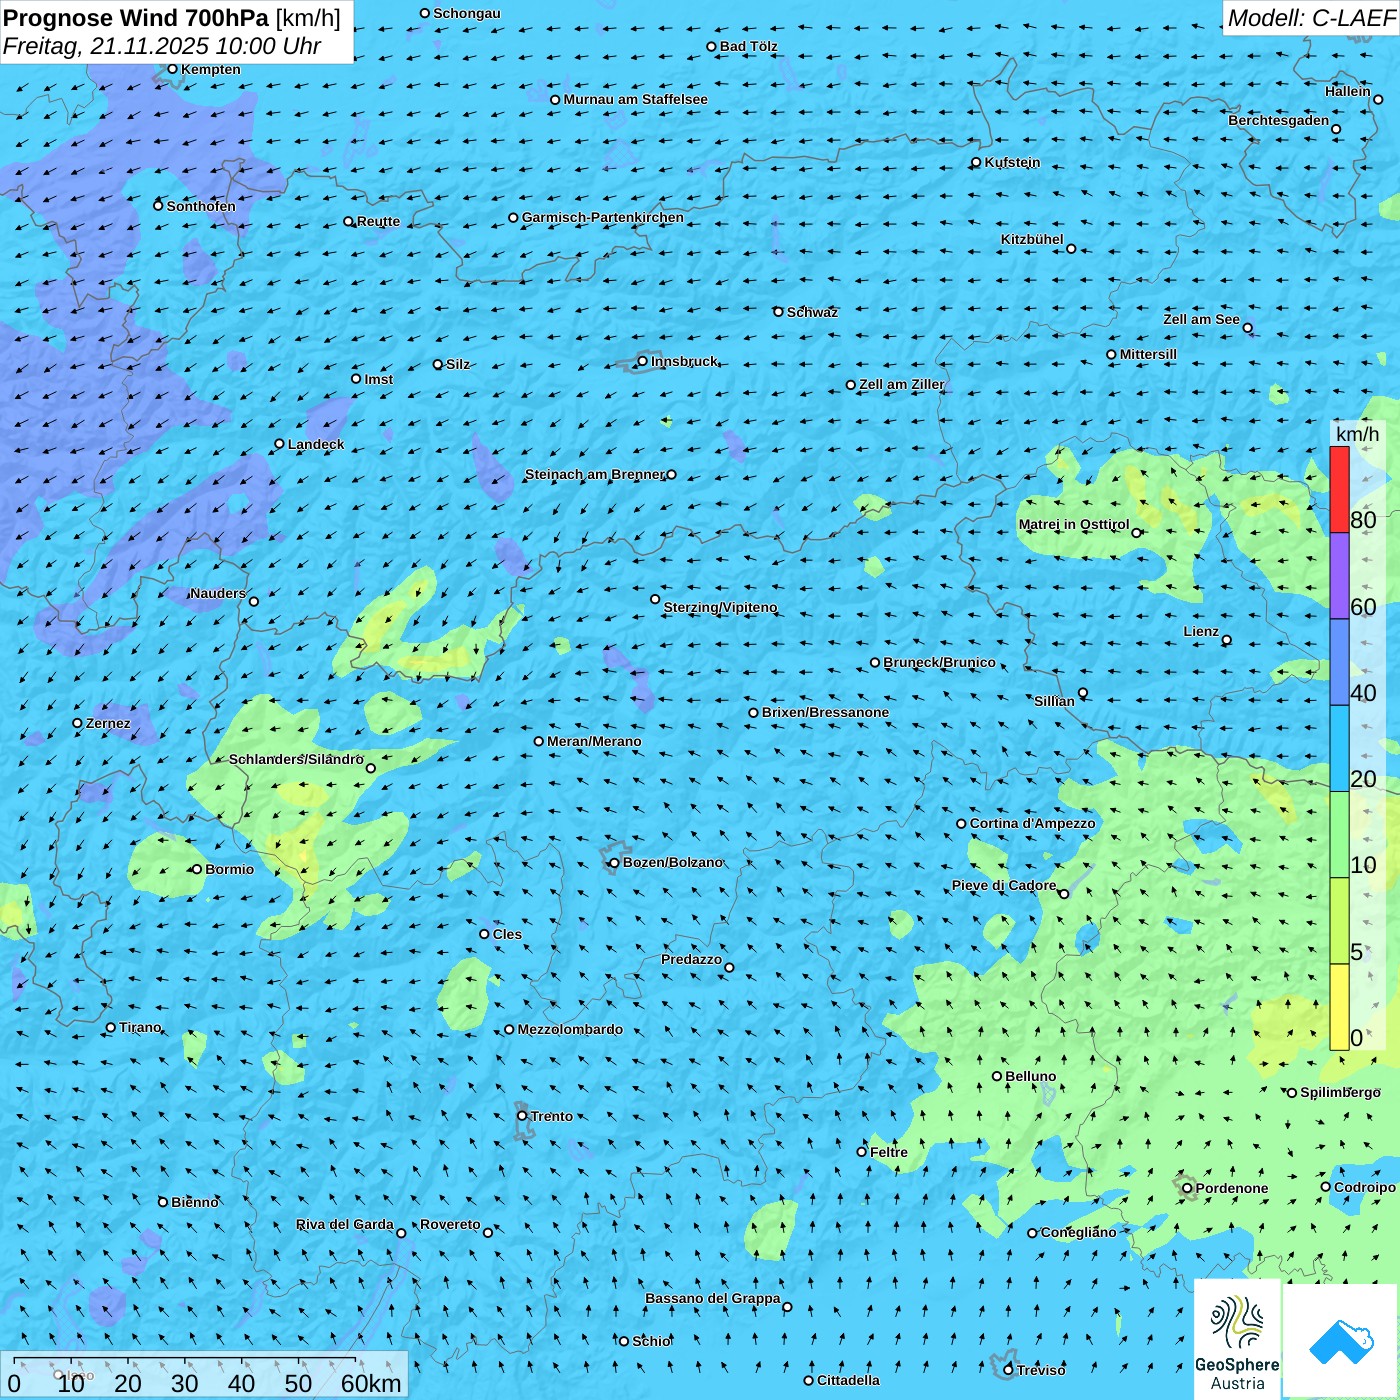The height and width of the screenshot is (1400, 1400).
Task: Click the 'Spilimbergo' label
Action: pos(1340,1092)
